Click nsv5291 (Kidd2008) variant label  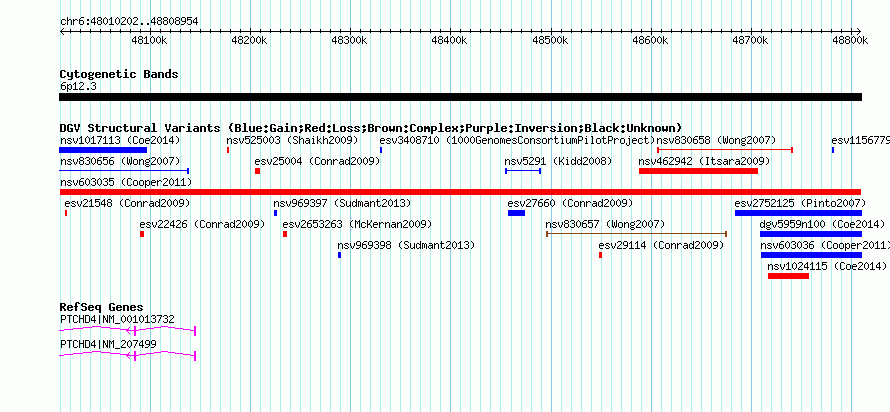click(x=559, y=161)
